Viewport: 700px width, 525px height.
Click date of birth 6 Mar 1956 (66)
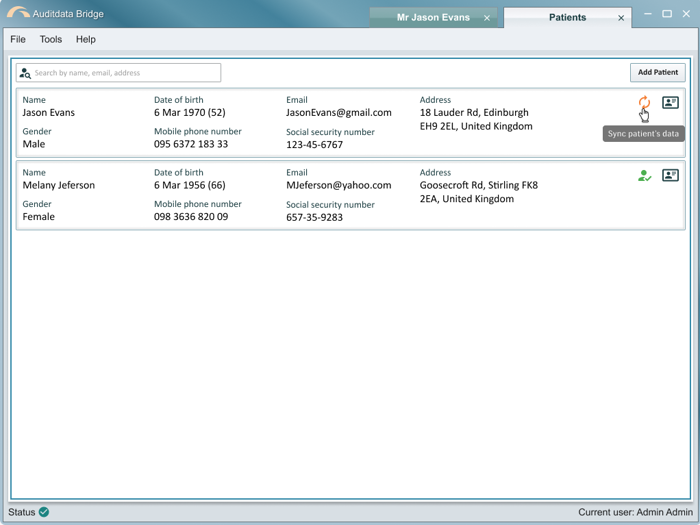pos(190,185)
